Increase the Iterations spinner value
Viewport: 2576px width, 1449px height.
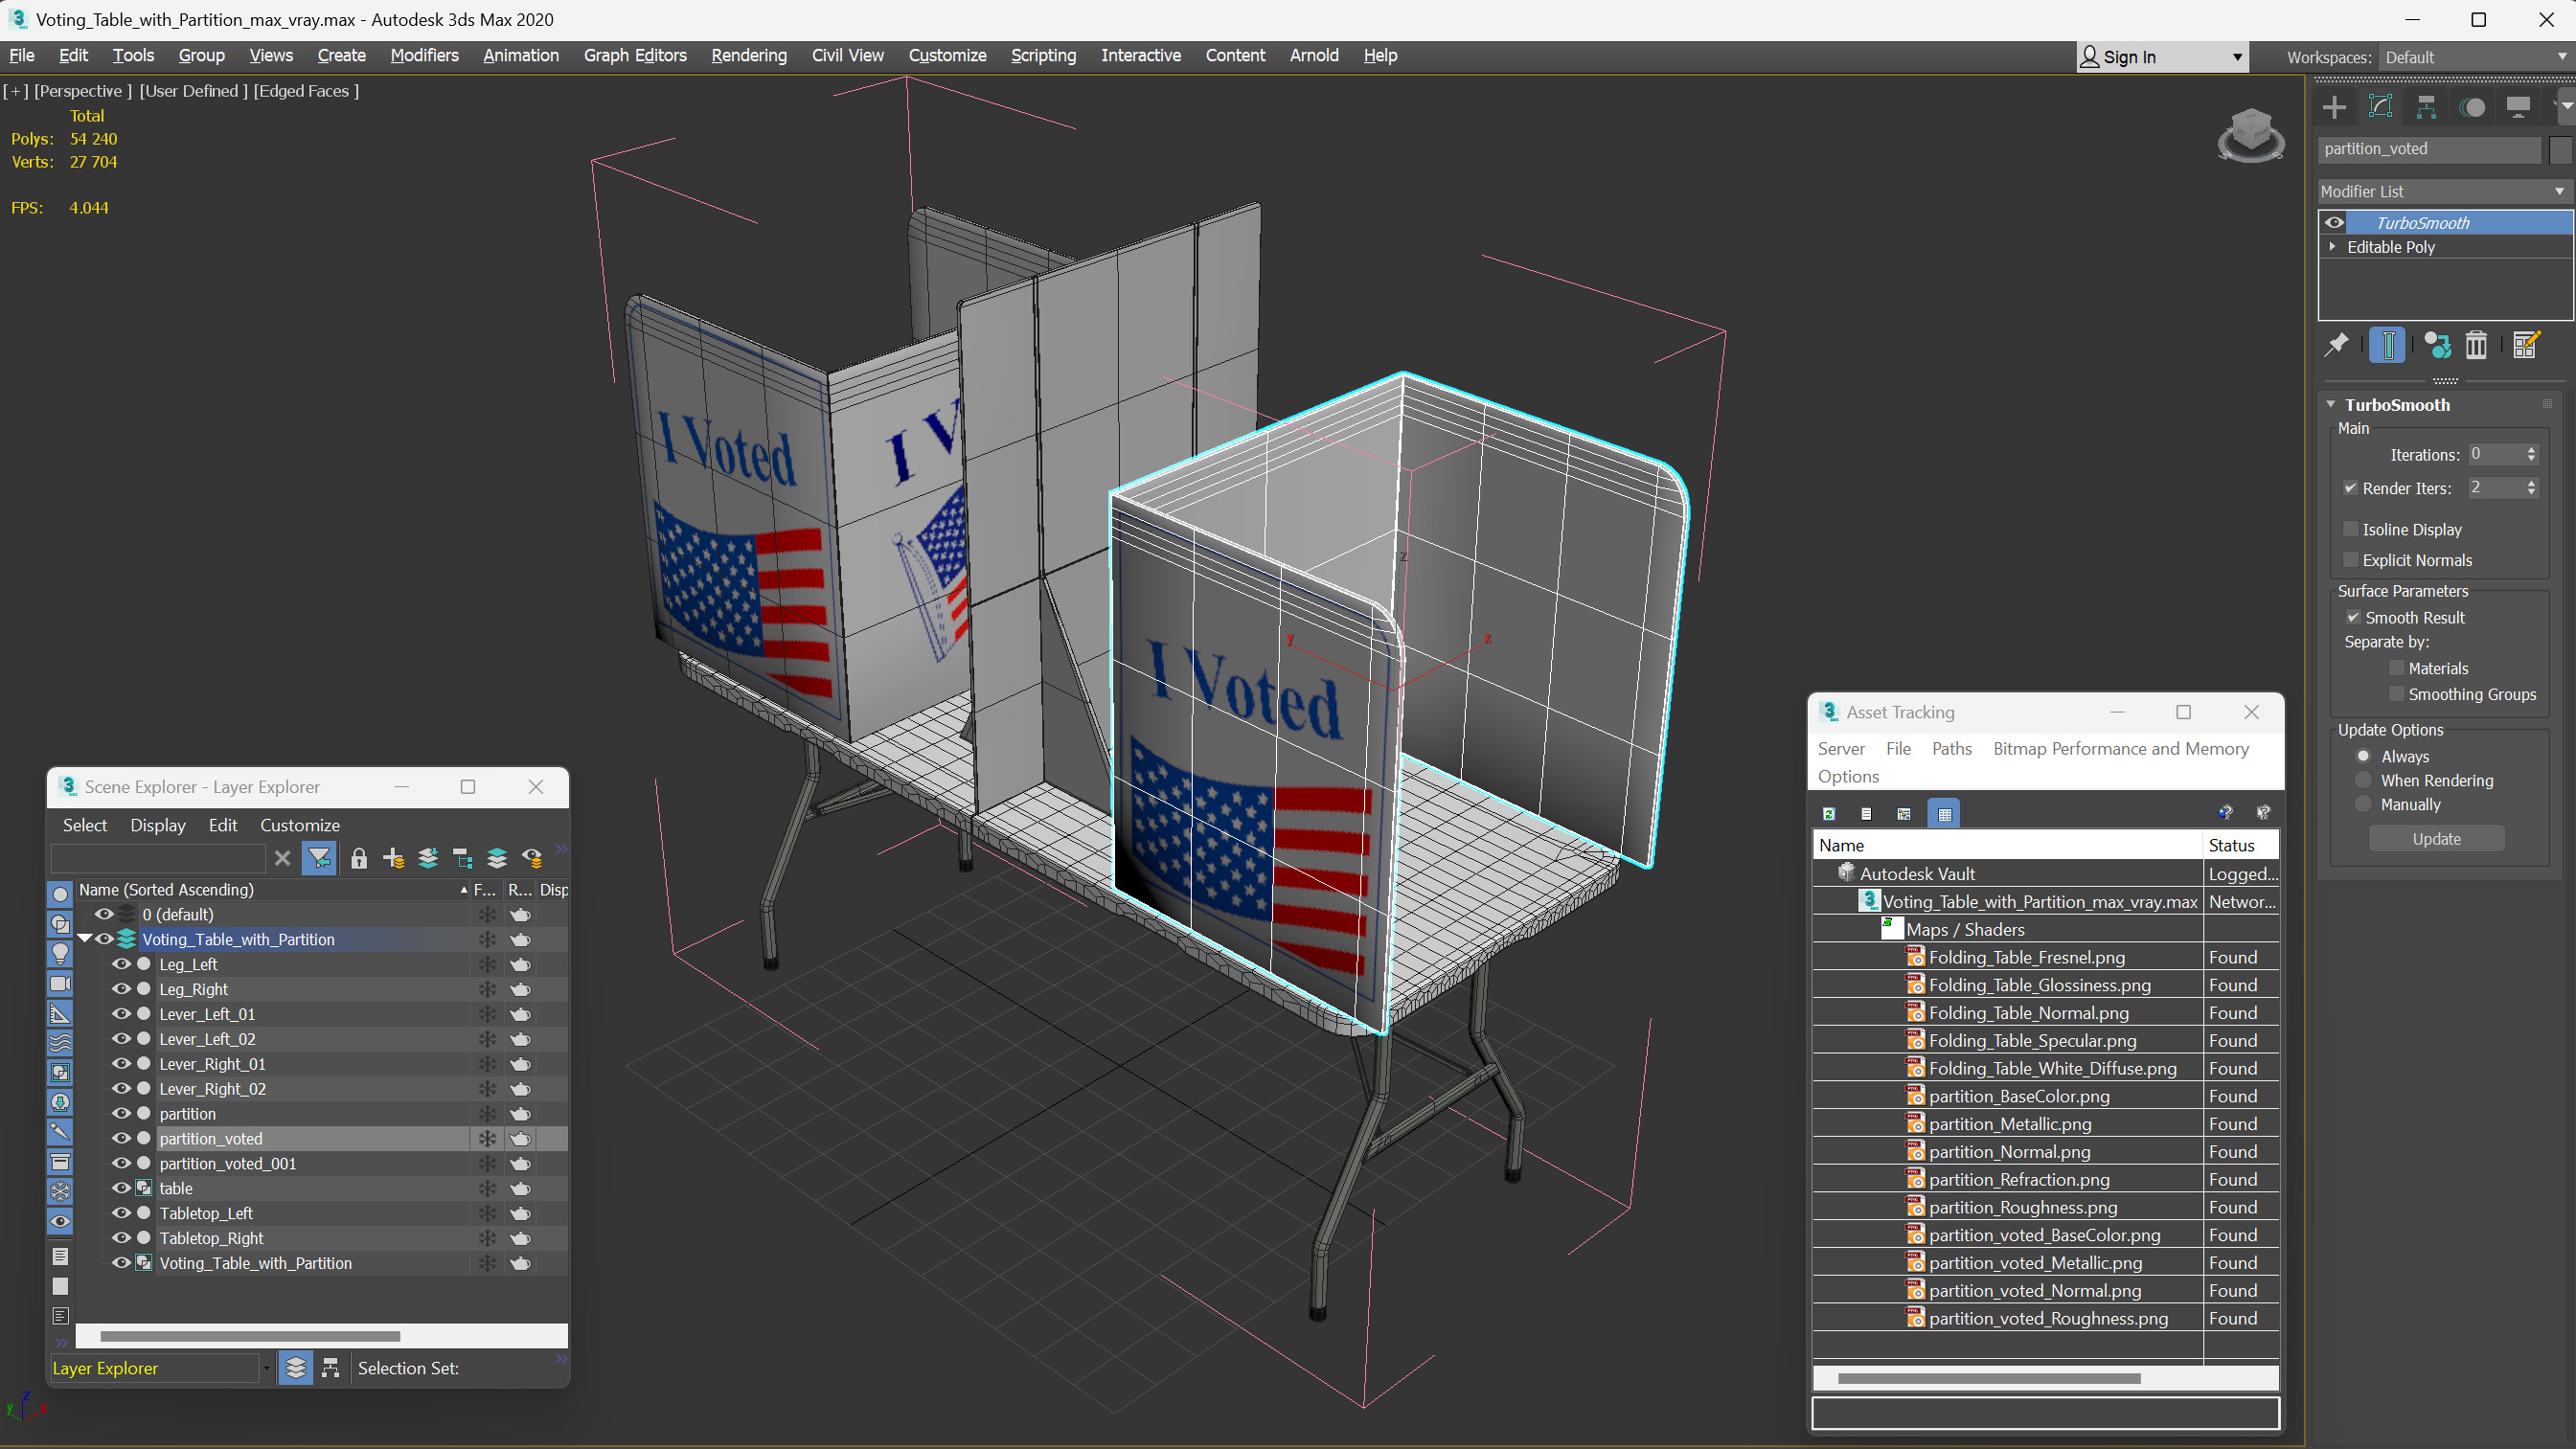pos(2532,450)
